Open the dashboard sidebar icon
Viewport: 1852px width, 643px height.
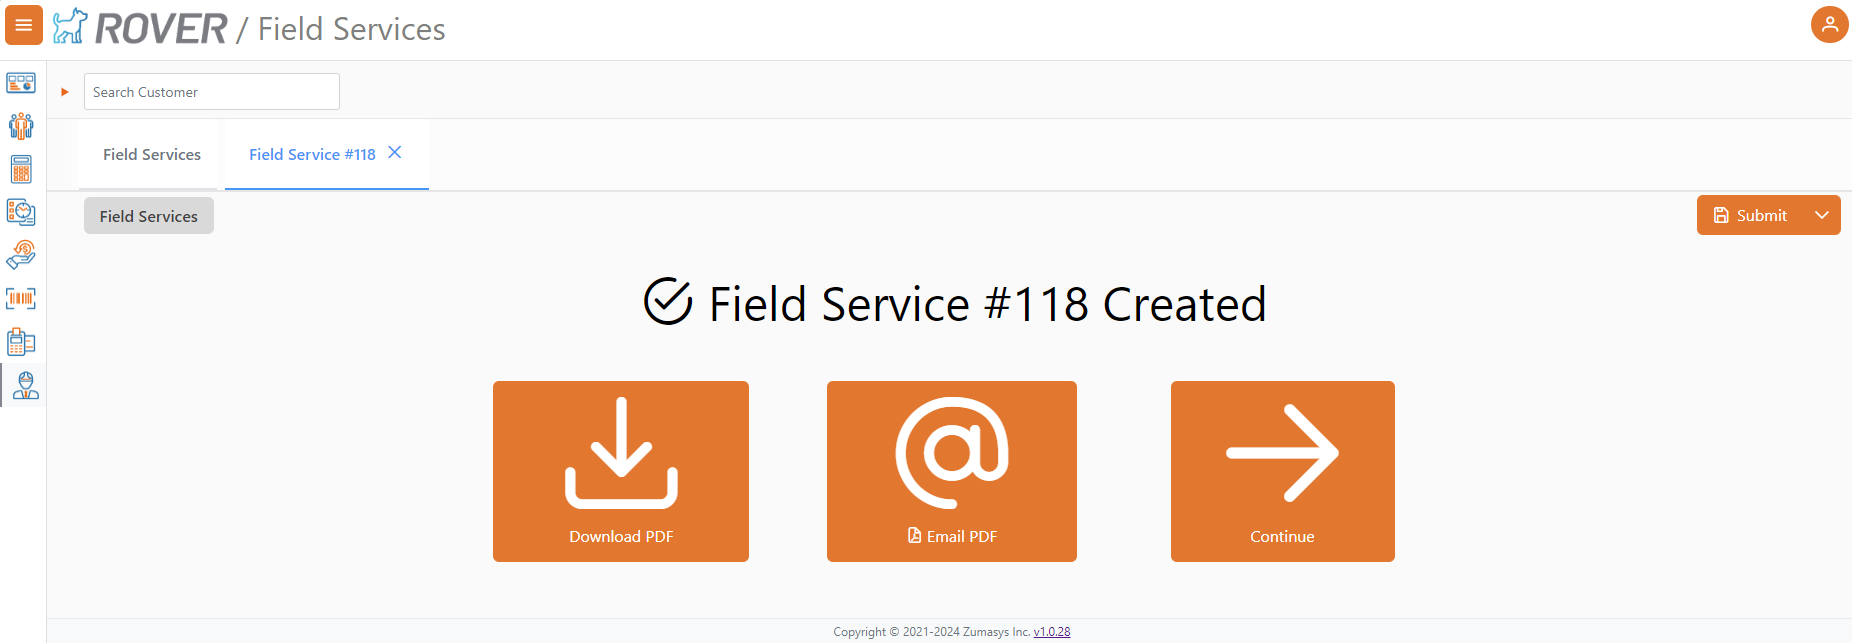(21, 83)
